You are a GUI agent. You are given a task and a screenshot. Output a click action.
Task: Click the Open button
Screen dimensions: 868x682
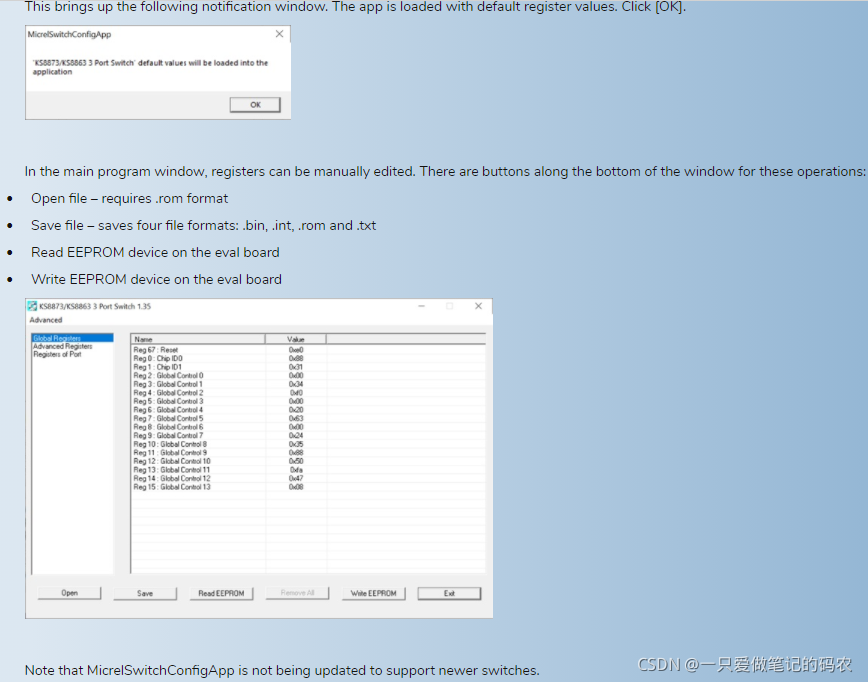pos(69,593)
